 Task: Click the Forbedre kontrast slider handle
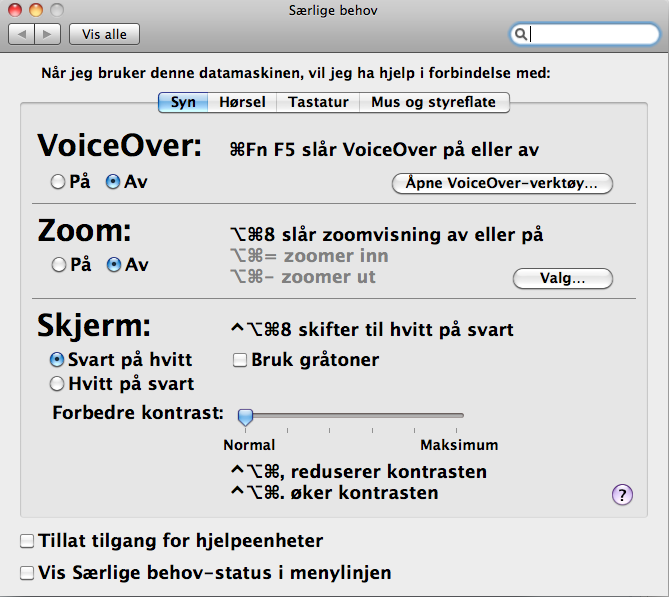245,417
